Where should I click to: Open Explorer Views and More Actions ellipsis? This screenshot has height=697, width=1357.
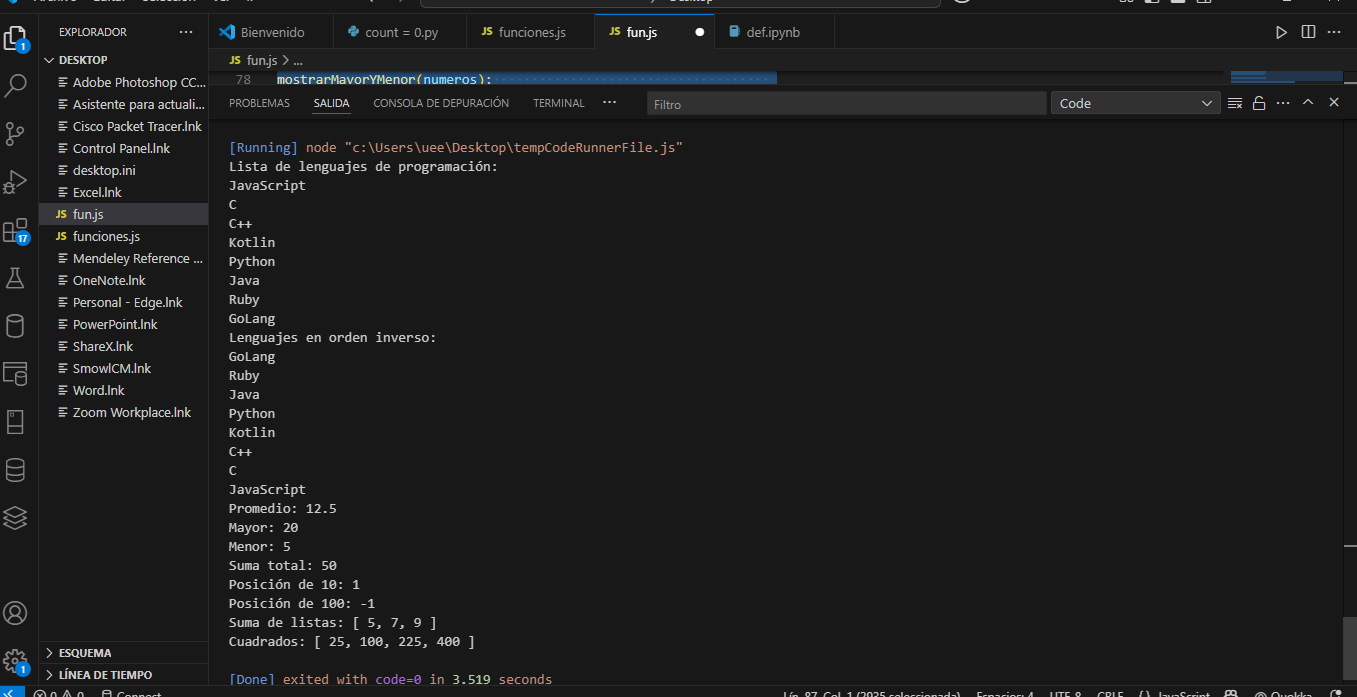186,32
